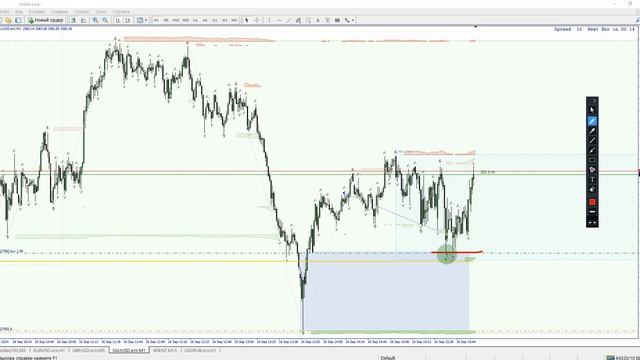Switch to MN timeframe button
640x360 pixels.
tap(234, 20)
